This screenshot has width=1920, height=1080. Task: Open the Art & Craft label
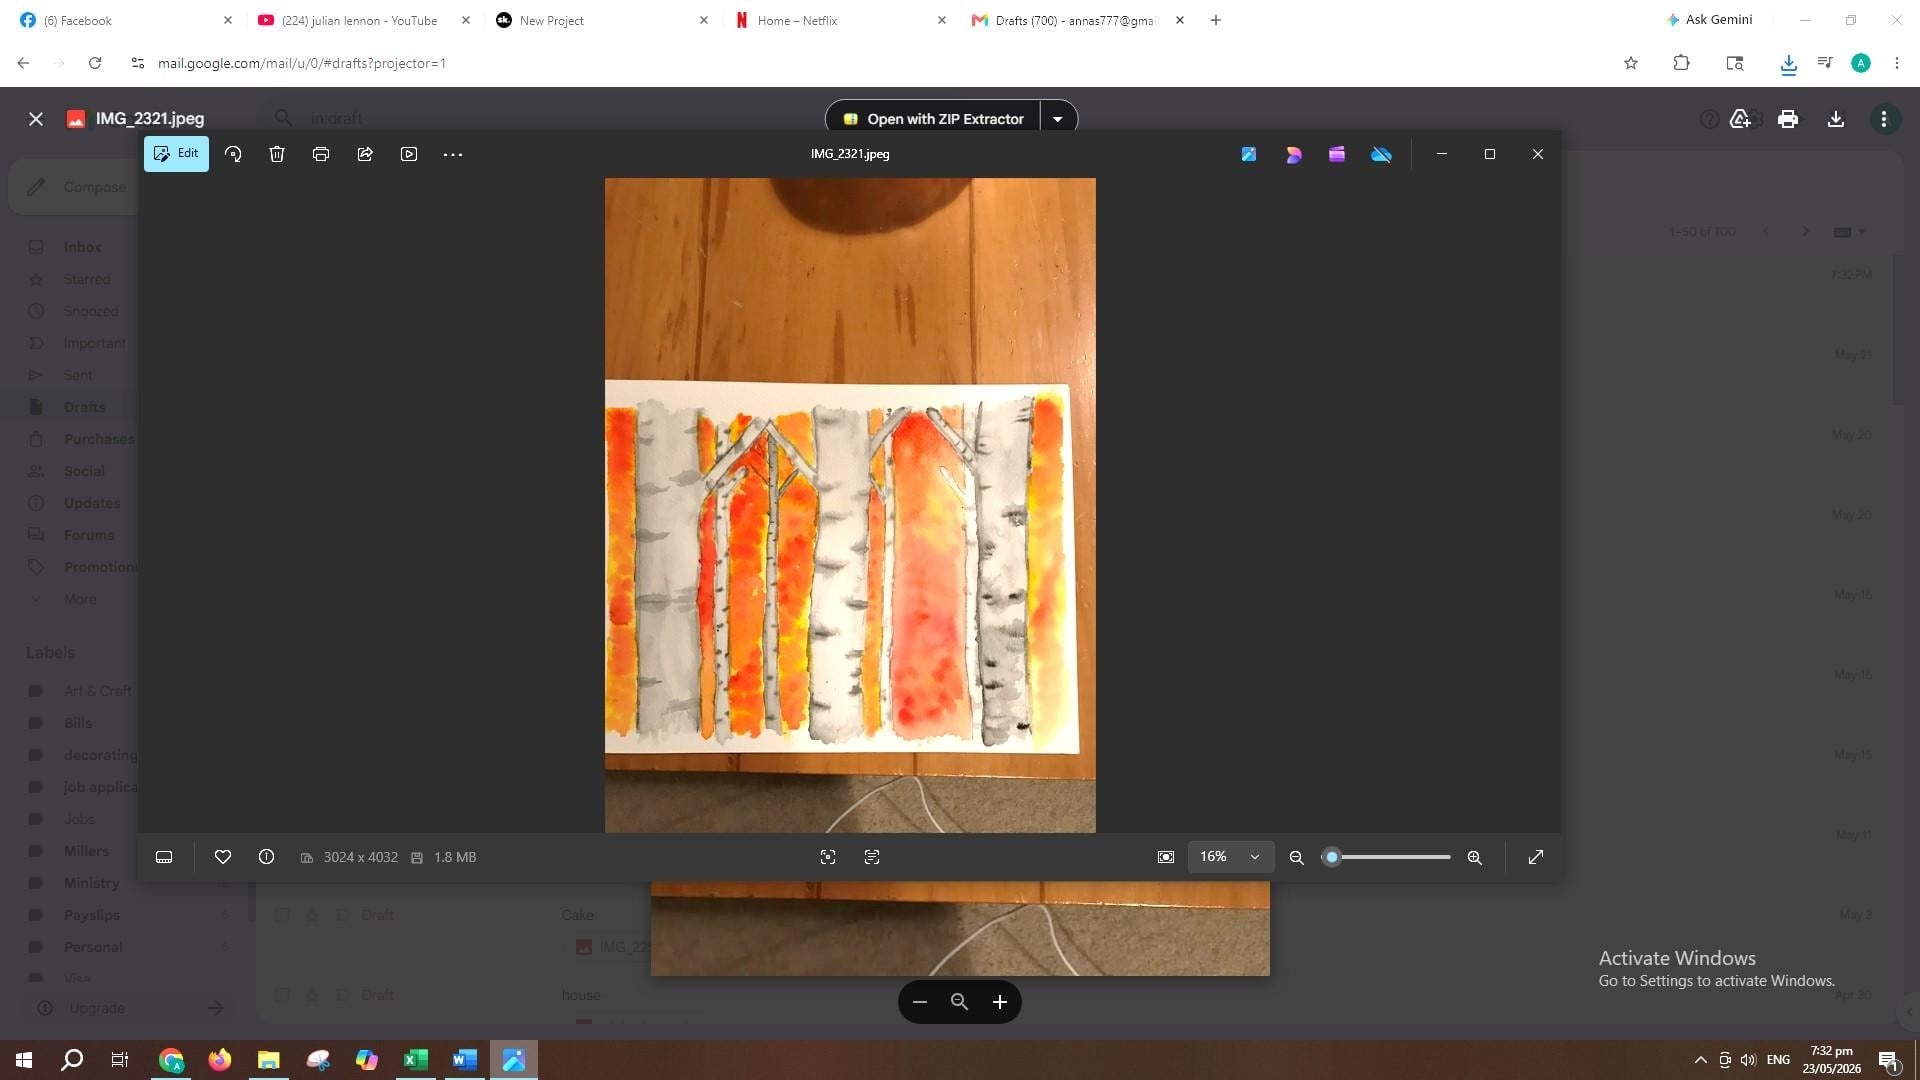[97, 691]
